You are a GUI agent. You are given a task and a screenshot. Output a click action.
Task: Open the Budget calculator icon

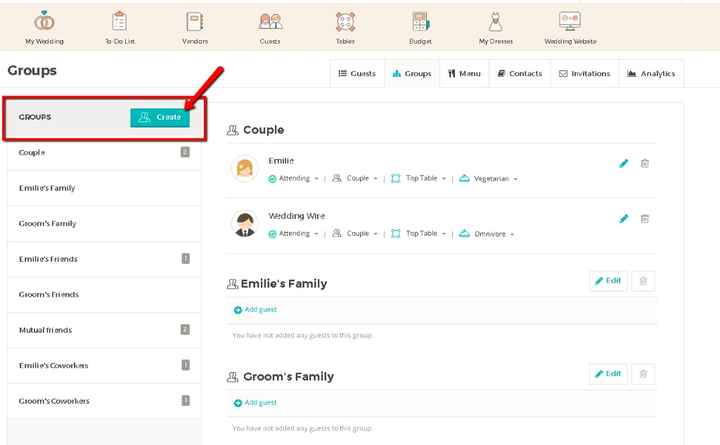tap(420, 21)
